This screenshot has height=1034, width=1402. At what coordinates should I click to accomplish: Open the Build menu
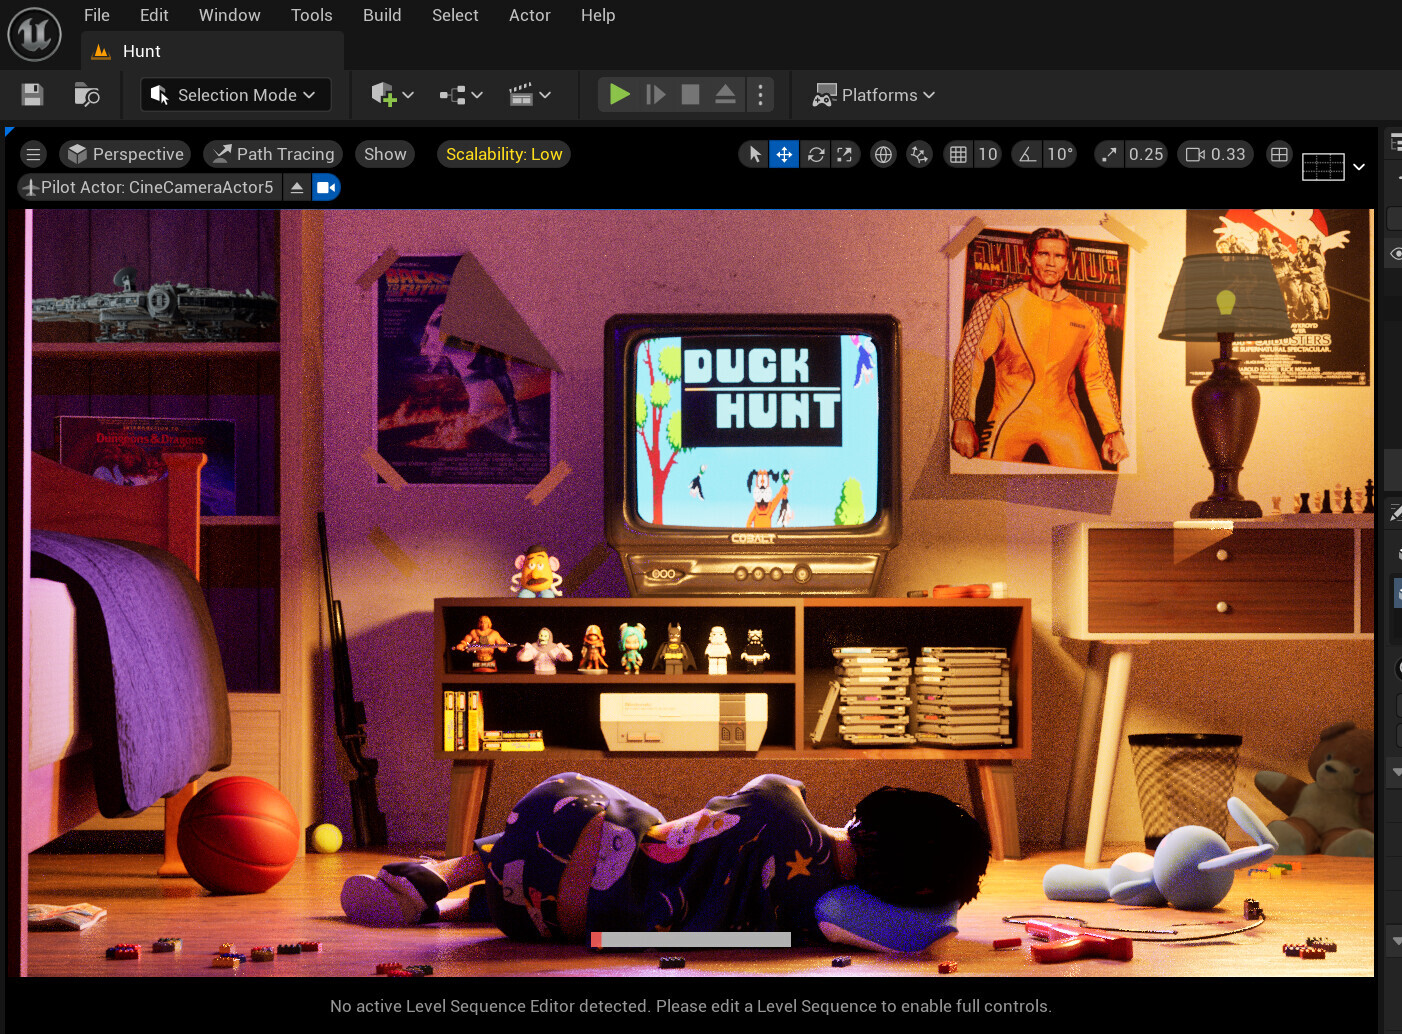click(x=382, y=15)
